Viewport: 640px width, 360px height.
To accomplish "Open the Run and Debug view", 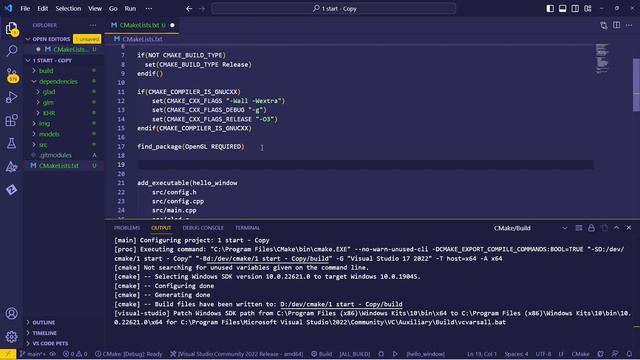I will click(x=11, y=97).
